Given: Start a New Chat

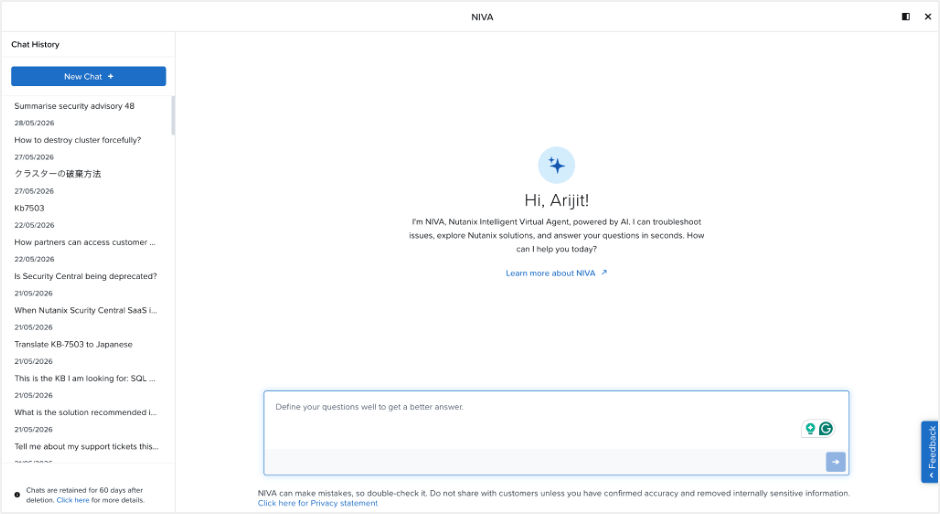Looking at the screenshot, I should tap(89, 76).
